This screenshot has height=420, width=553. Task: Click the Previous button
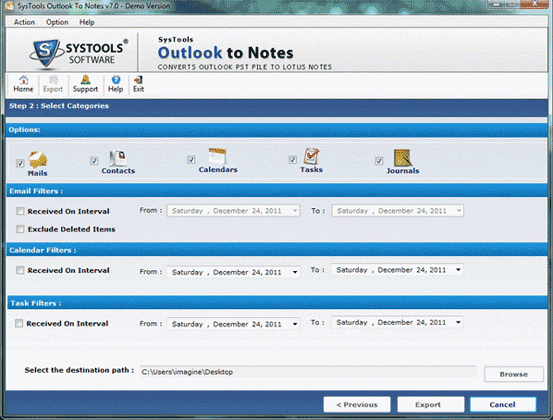pyautogui.click(x=357, y=404)
